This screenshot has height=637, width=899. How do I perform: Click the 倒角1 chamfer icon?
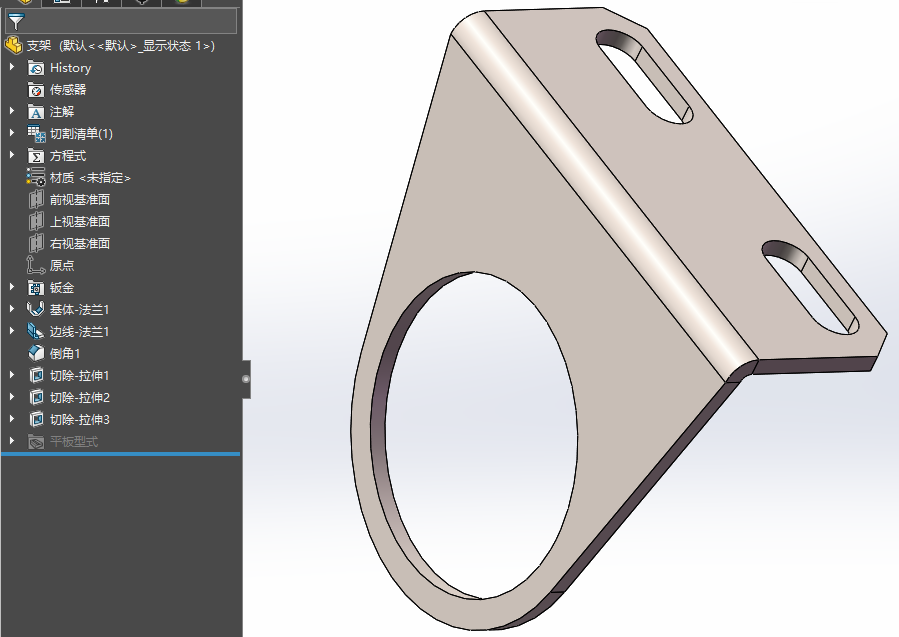click(36, 353)
